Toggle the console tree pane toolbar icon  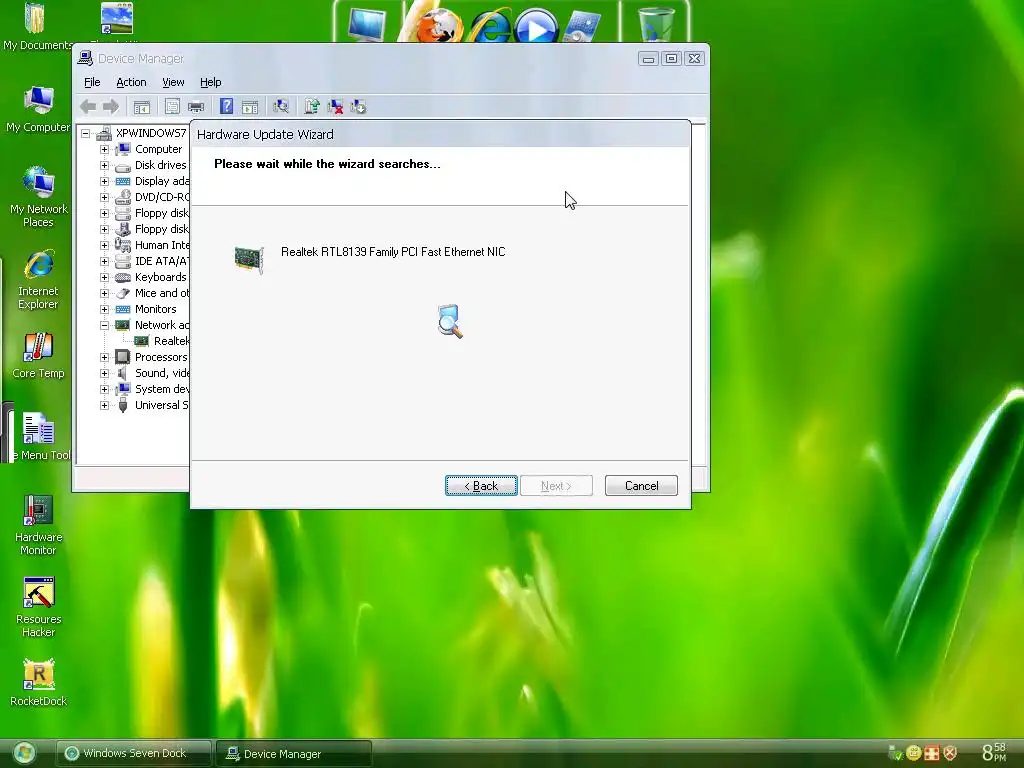pos(142,106)
